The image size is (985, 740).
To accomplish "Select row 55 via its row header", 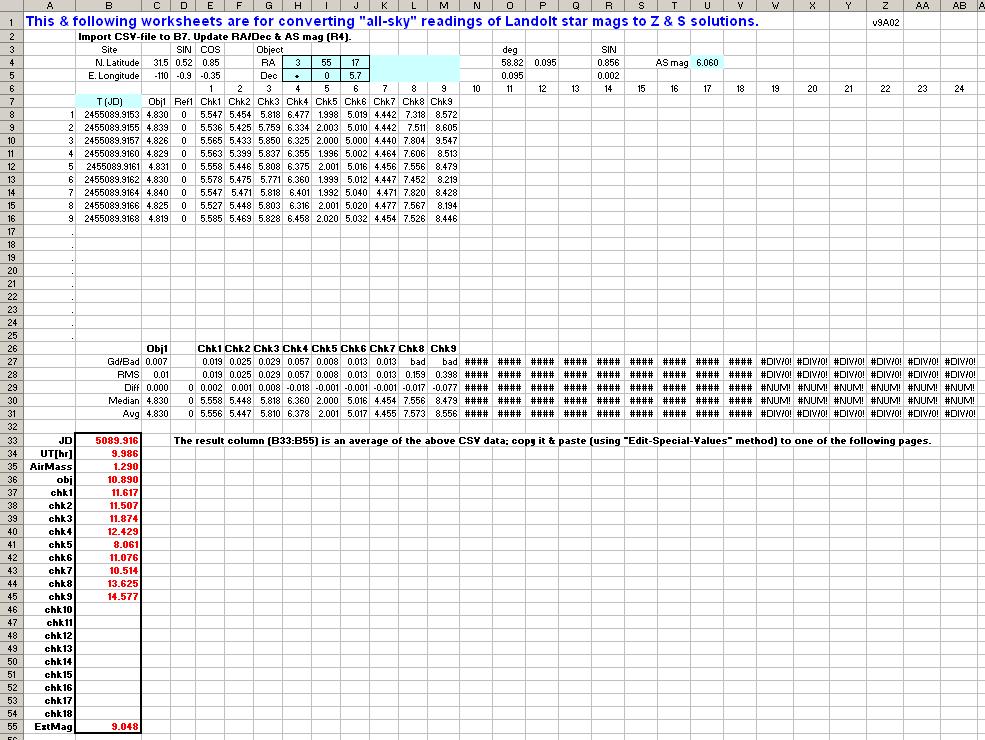I will (12, 727).
